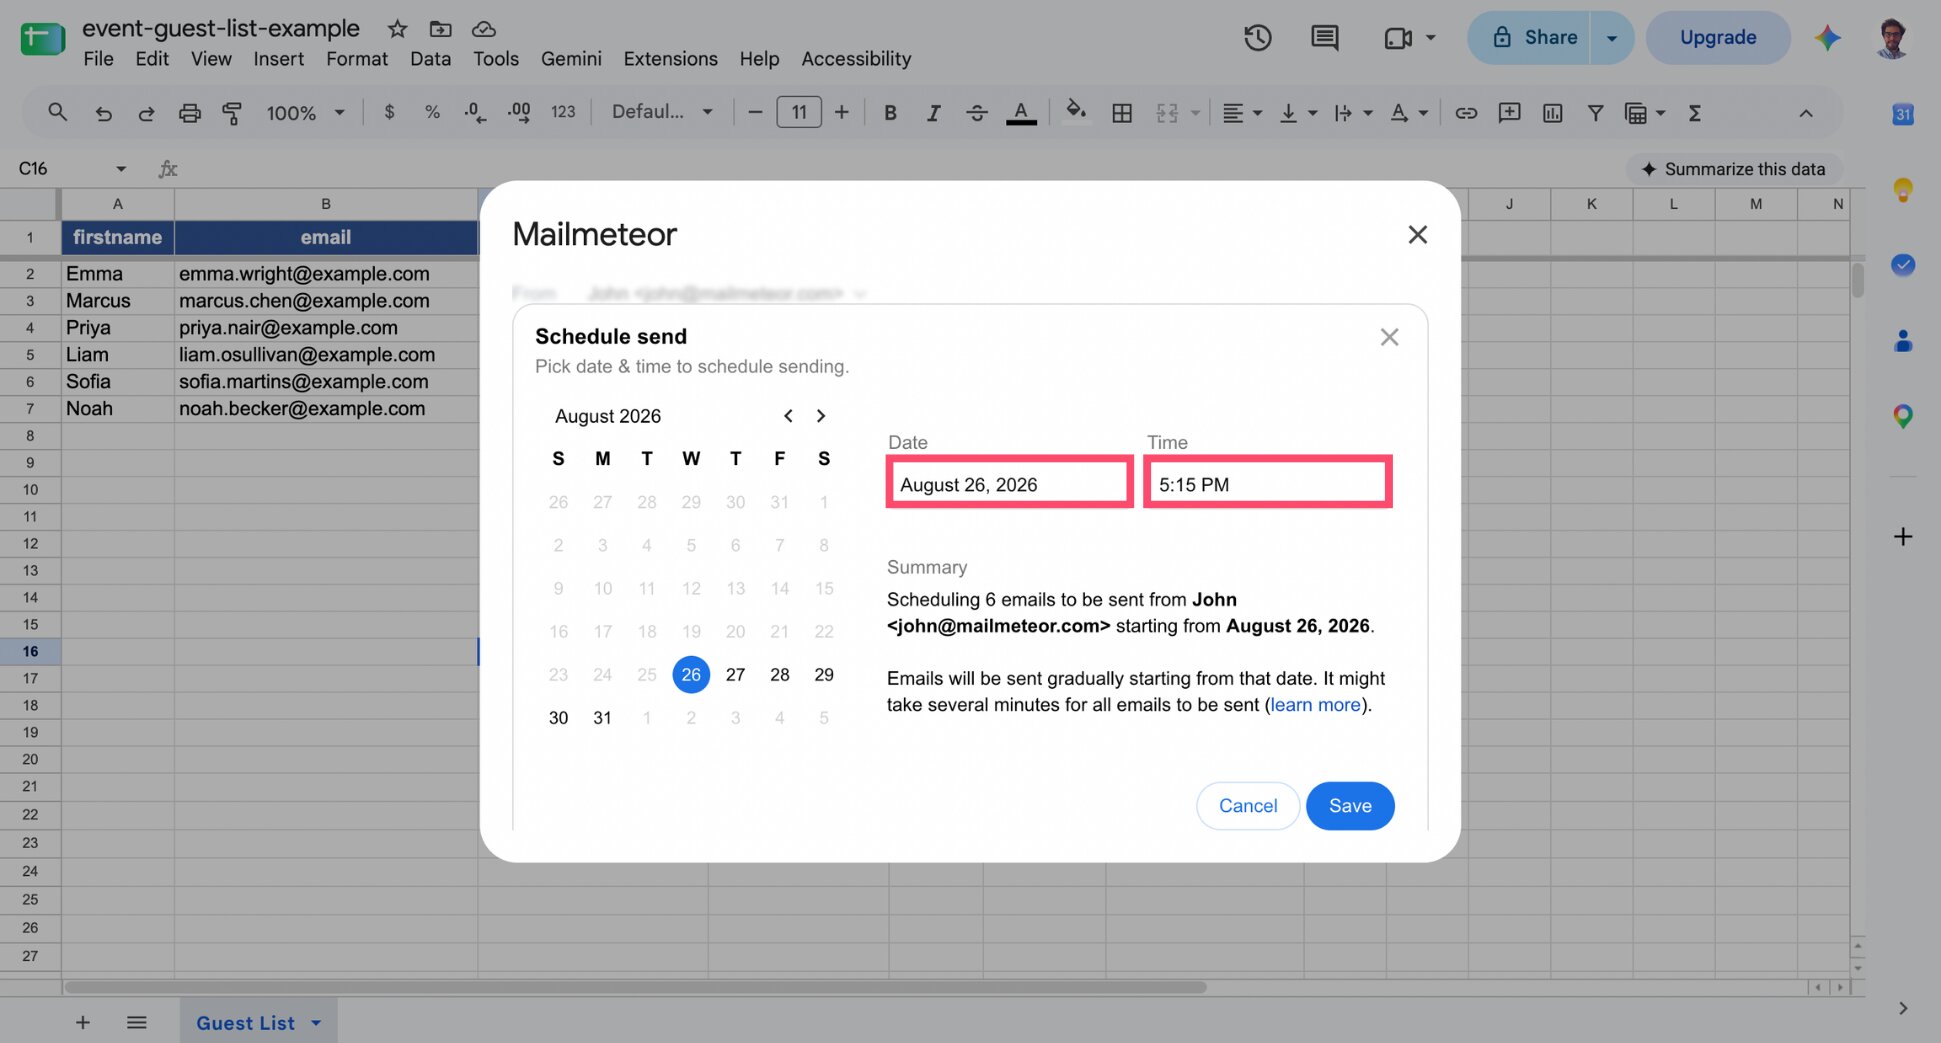Viewport: 1941px width, 1043px height.
Task: Insert a chart
Action: 1552,113
